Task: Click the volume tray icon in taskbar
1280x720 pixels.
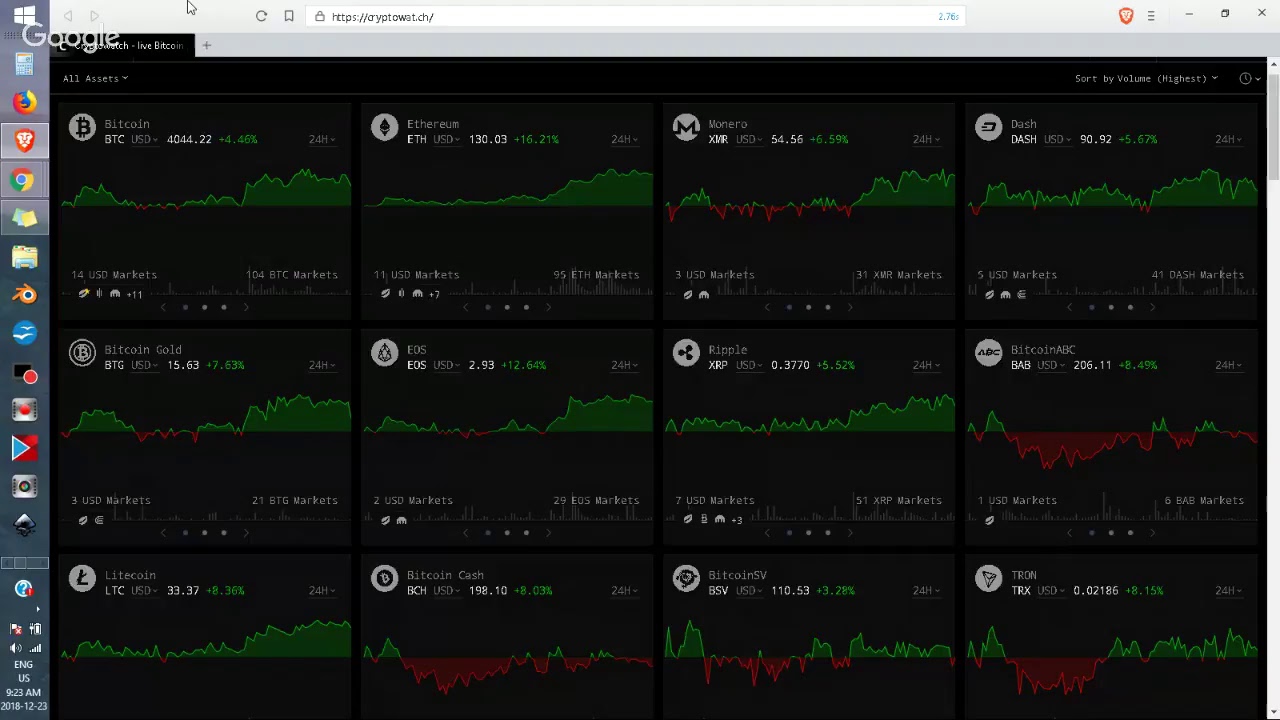Action: [x=16, y=648]
